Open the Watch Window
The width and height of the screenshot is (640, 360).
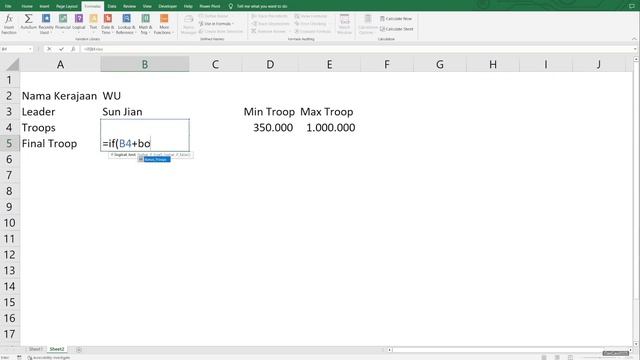pyautogui.click(x=344, y=24)
